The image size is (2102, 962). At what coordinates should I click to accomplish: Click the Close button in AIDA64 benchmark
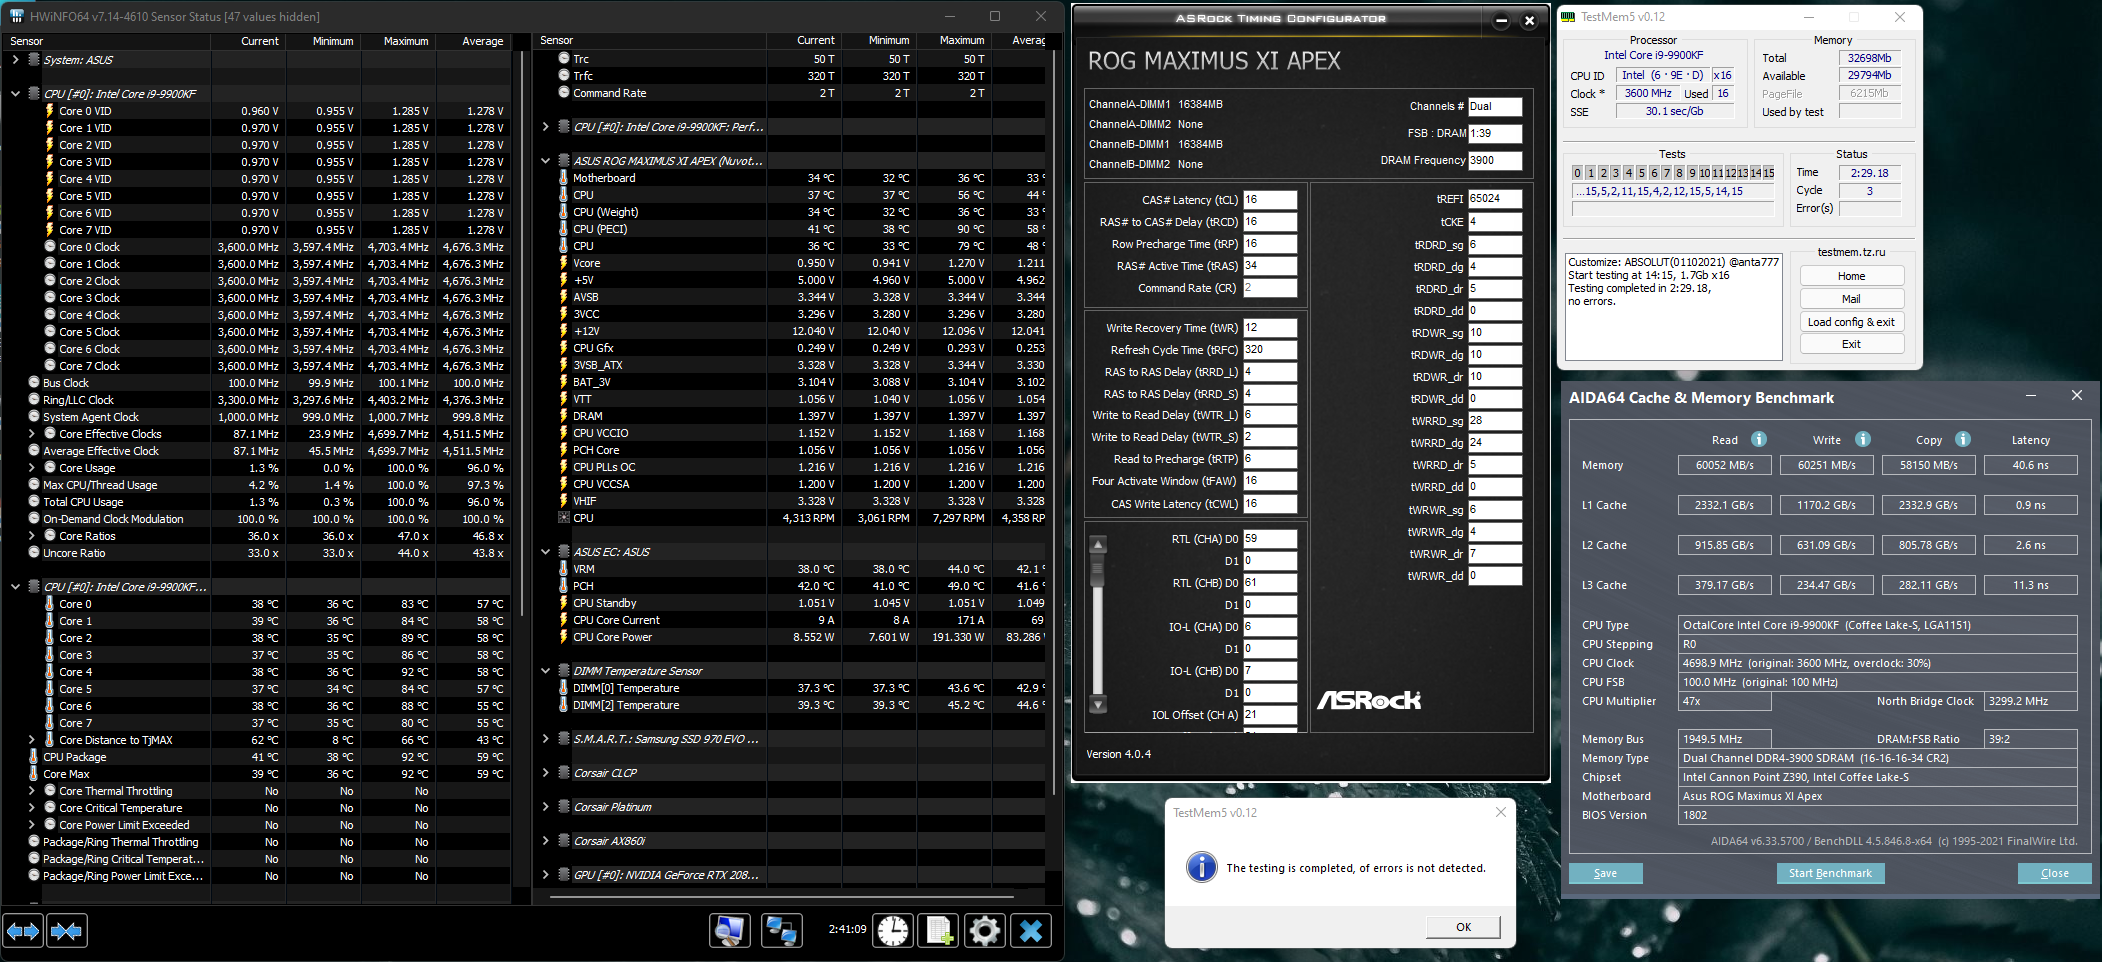point(2054,873)
